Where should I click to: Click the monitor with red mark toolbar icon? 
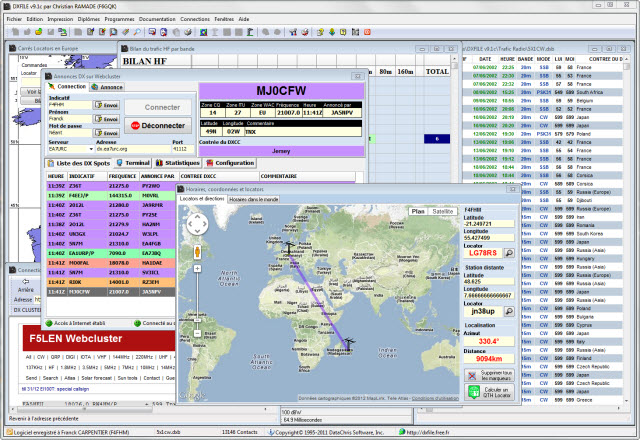tap(152, 32)
